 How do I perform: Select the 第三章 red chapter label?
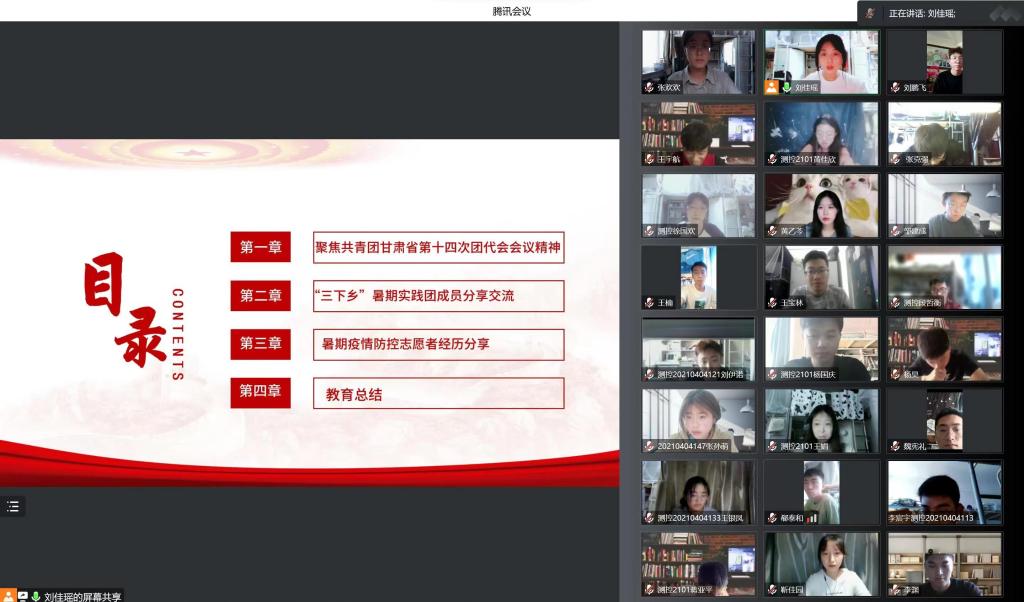point(260,344)
